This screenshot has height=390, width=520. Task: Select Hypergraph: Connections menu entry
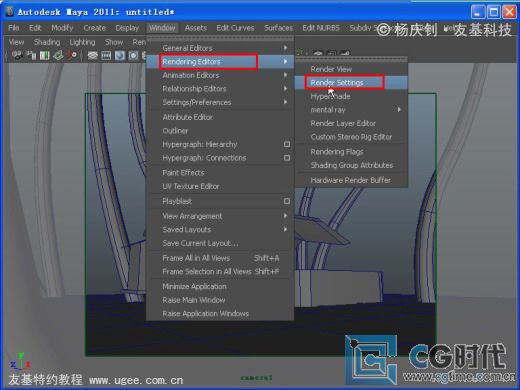pos(204,158)
